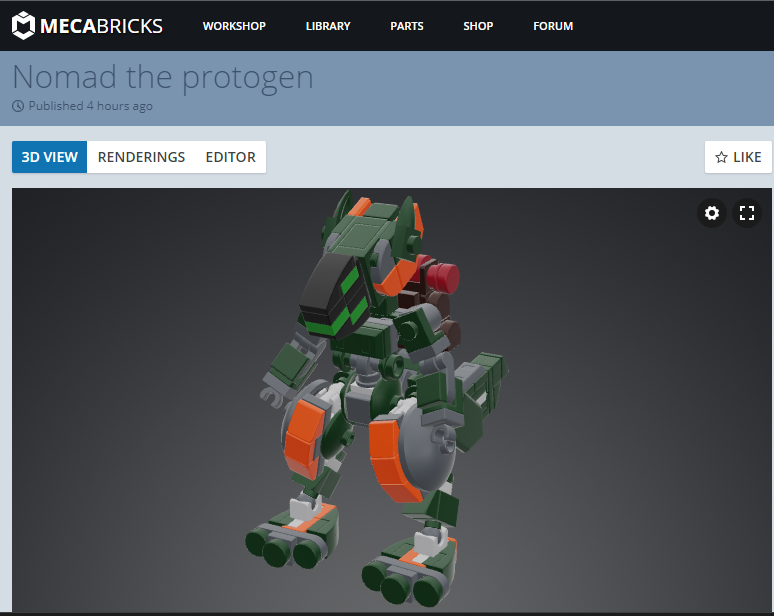Visit the SHOP page

click(x=478, y=26)
